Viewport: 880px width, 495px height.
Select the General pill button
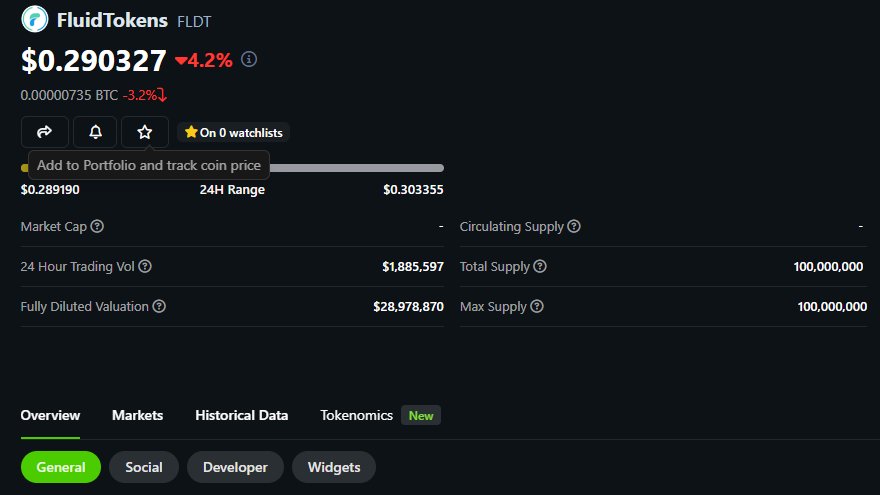[61, 467]
